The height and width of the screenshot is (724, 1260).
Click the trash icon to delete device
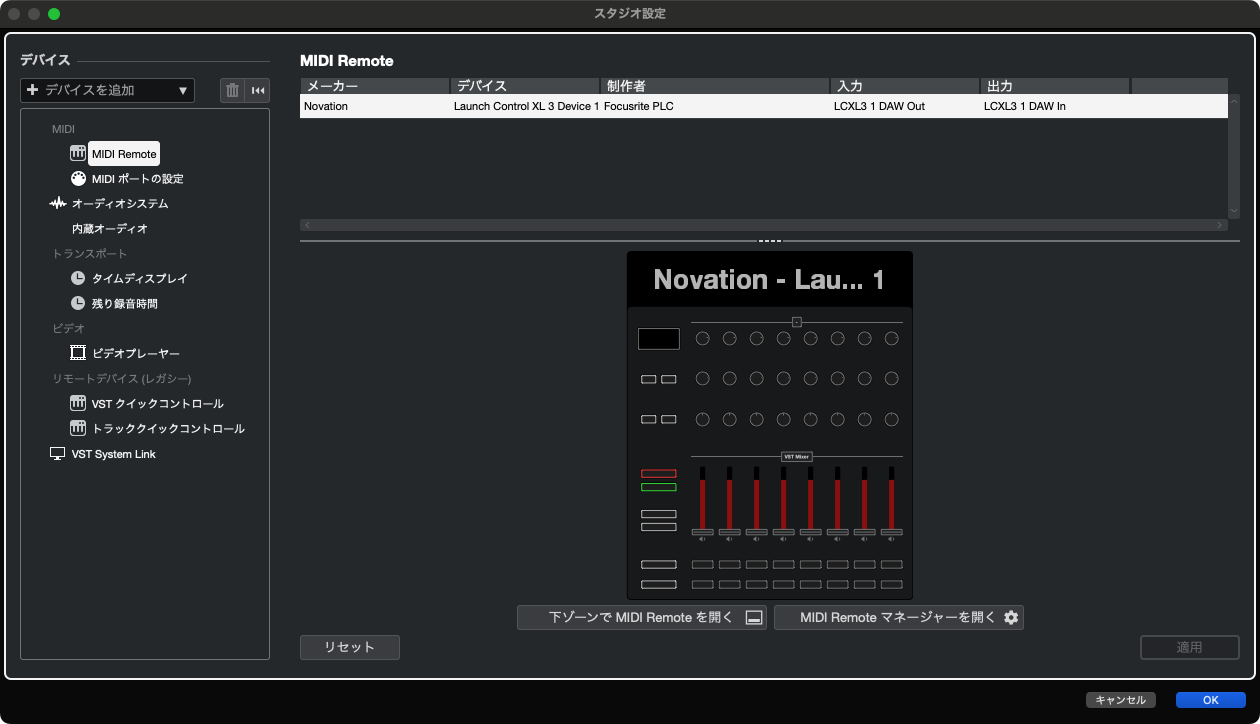click(232, 91)
